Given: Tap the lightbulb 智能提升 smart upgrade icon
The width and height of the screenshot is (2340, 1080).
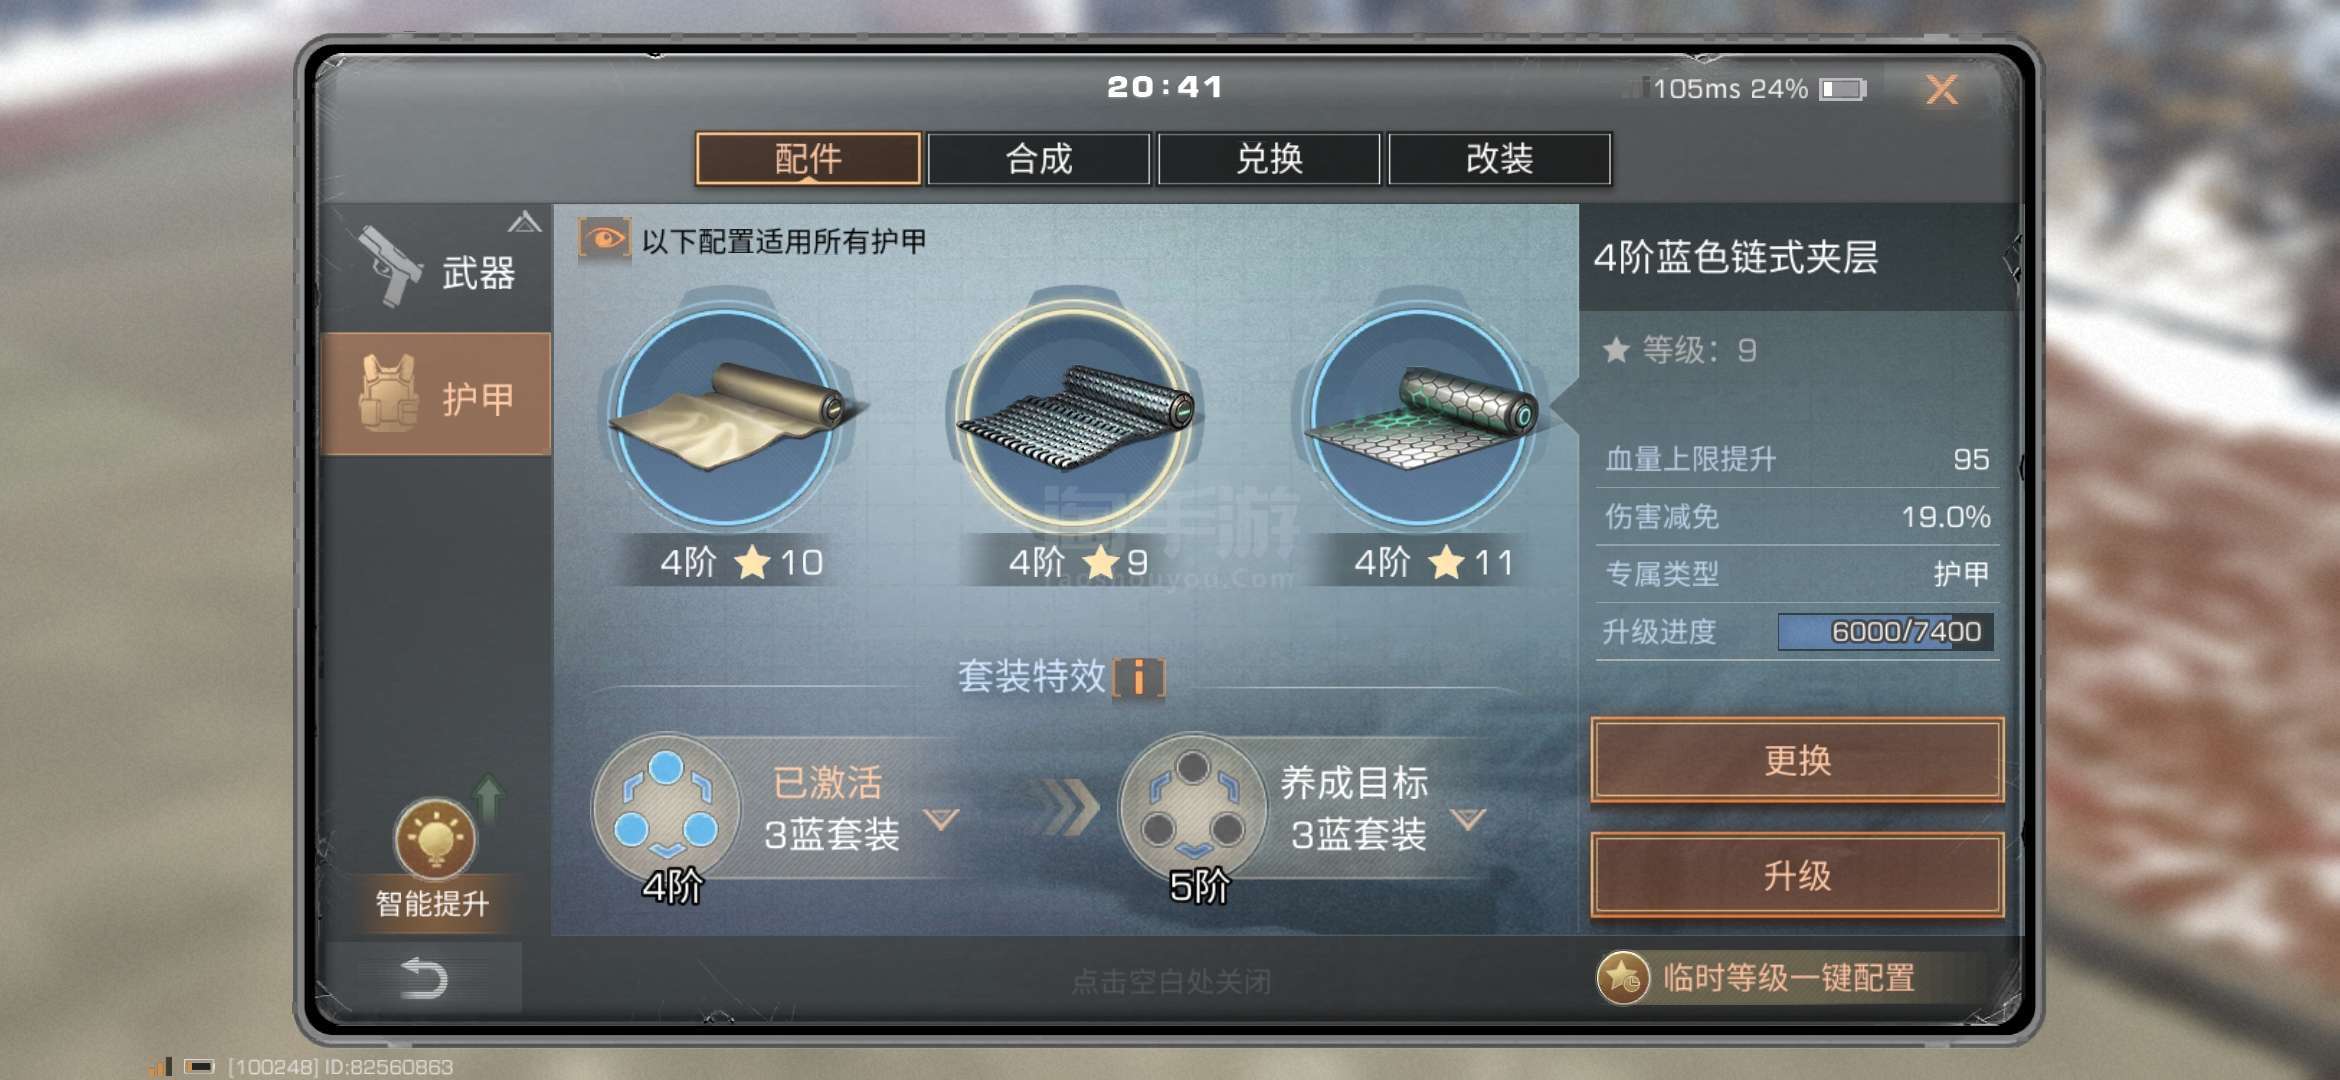Looking at the screenshot, I should pos(435,838).
